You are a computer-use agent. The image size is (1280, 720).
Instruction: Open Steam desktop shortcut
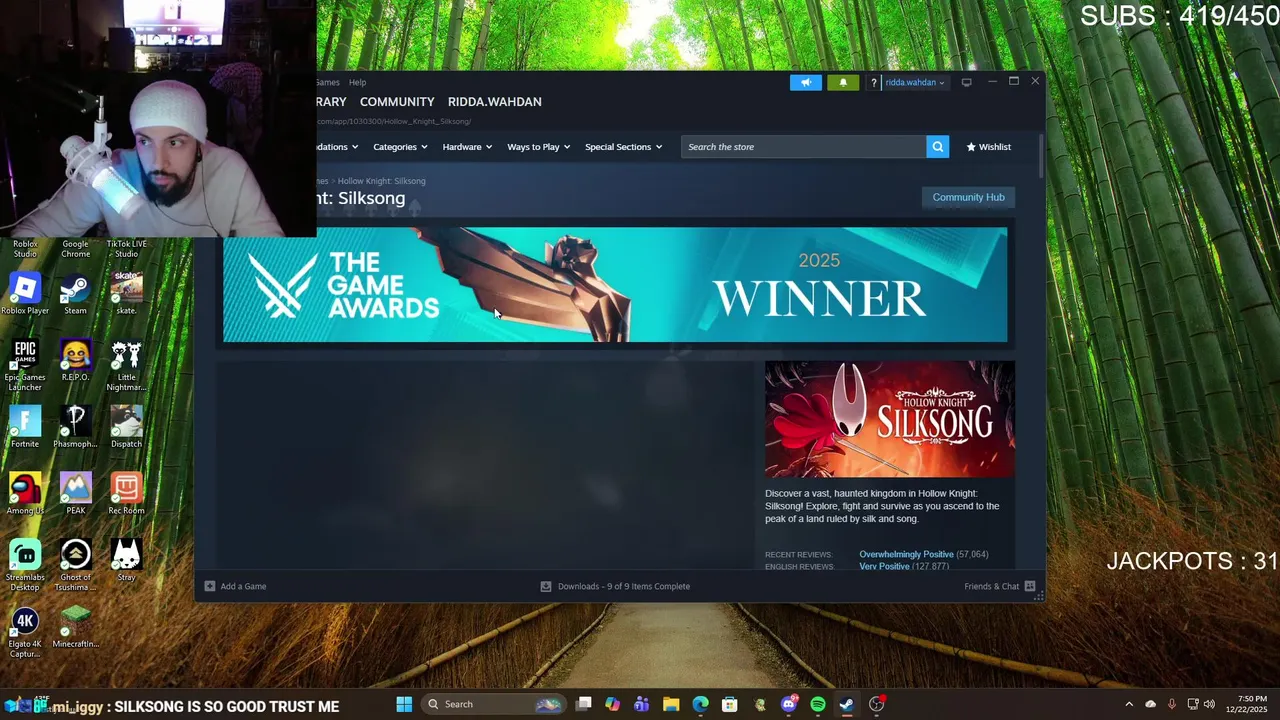pyautogui.click(x=75, y=295)
